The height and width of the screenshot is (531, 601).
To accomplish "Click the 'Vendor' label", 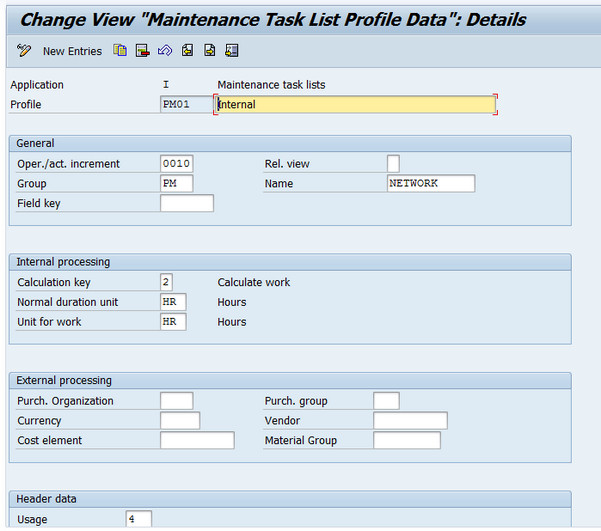I will (x=282, y=421).
